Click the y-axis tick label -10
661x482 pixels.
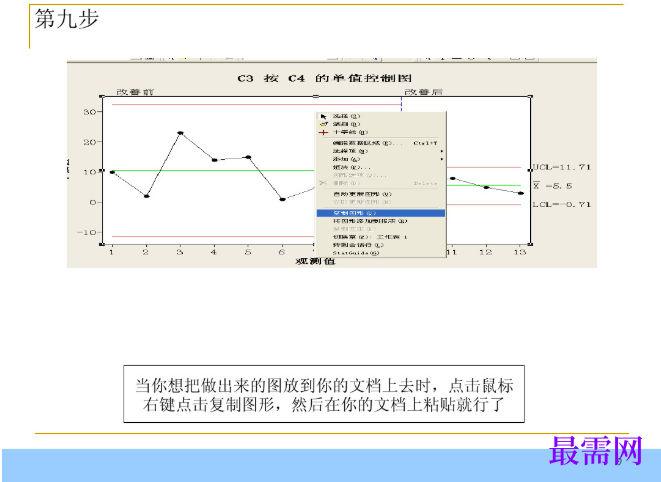point(87,232)
